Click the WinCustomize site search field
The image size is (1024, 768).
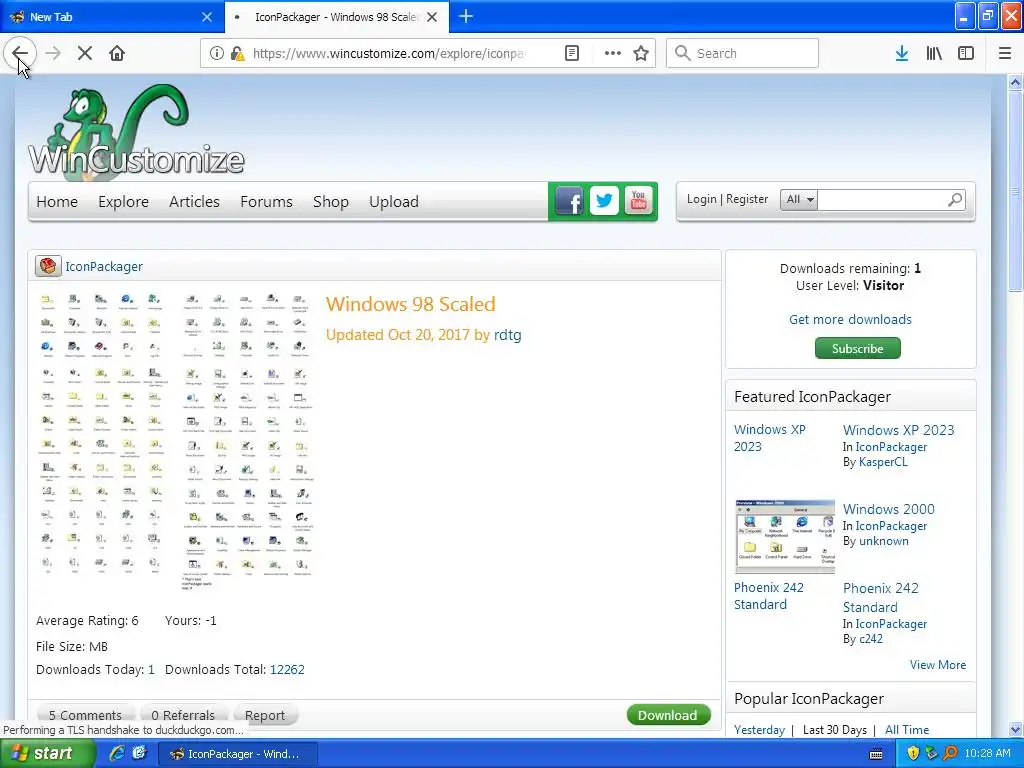[881, 199]
